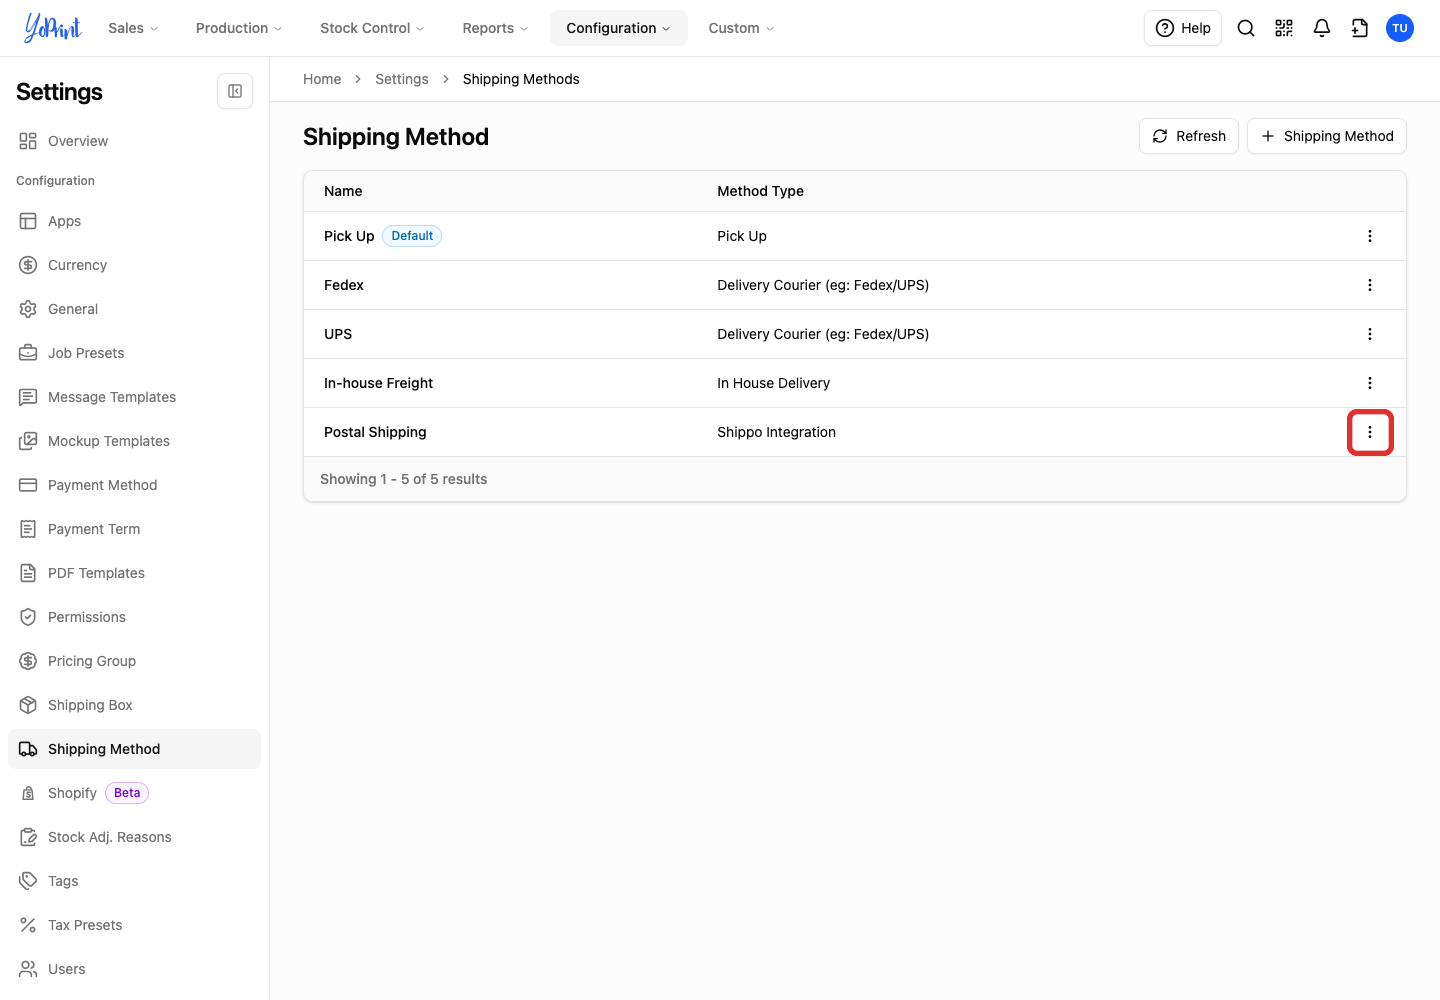The width and height of the screenshot is (1440, 1000).
Task: Open the Help button
Action: (1183, 28)
